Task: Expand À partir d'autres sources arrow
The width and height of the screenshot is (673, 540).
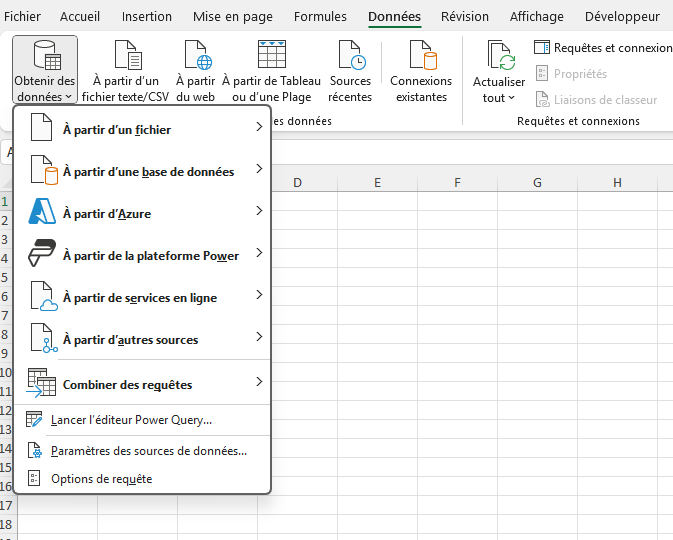Action: pyautogui.click(x=259, y=337)
